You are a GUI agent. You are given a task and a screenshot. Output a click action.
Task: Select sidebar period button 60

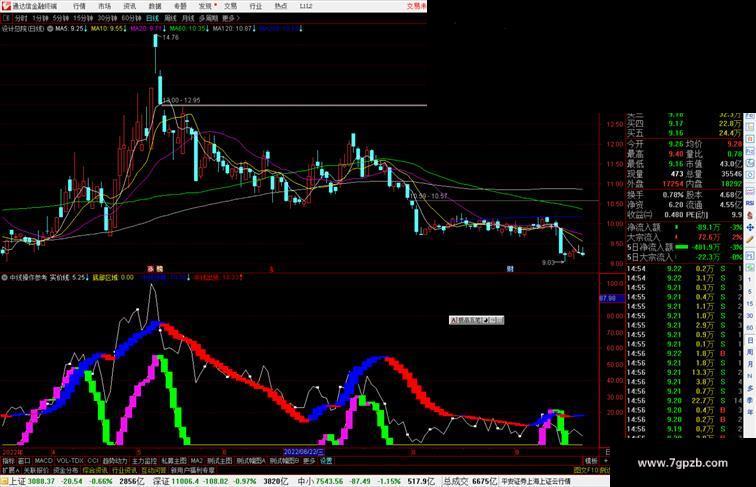(x=750, y=328)
